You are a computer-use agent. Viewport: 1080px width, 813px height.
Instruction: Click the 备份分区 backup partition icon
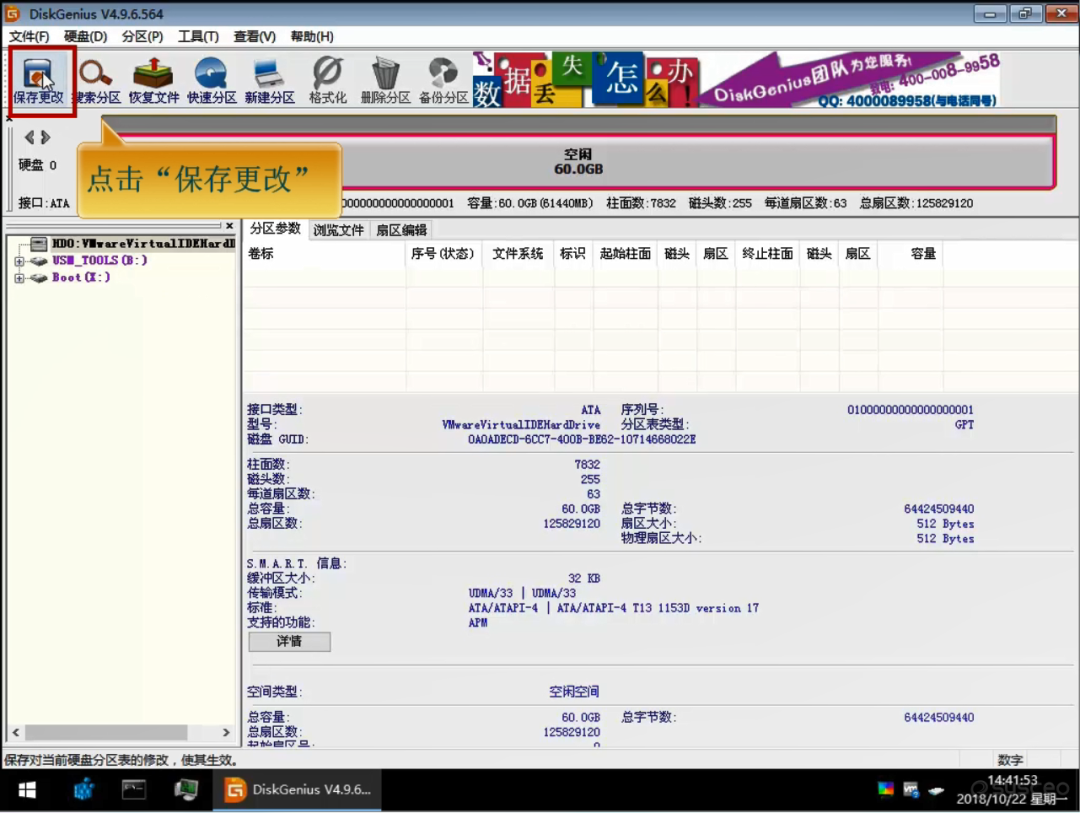(443, 80)
